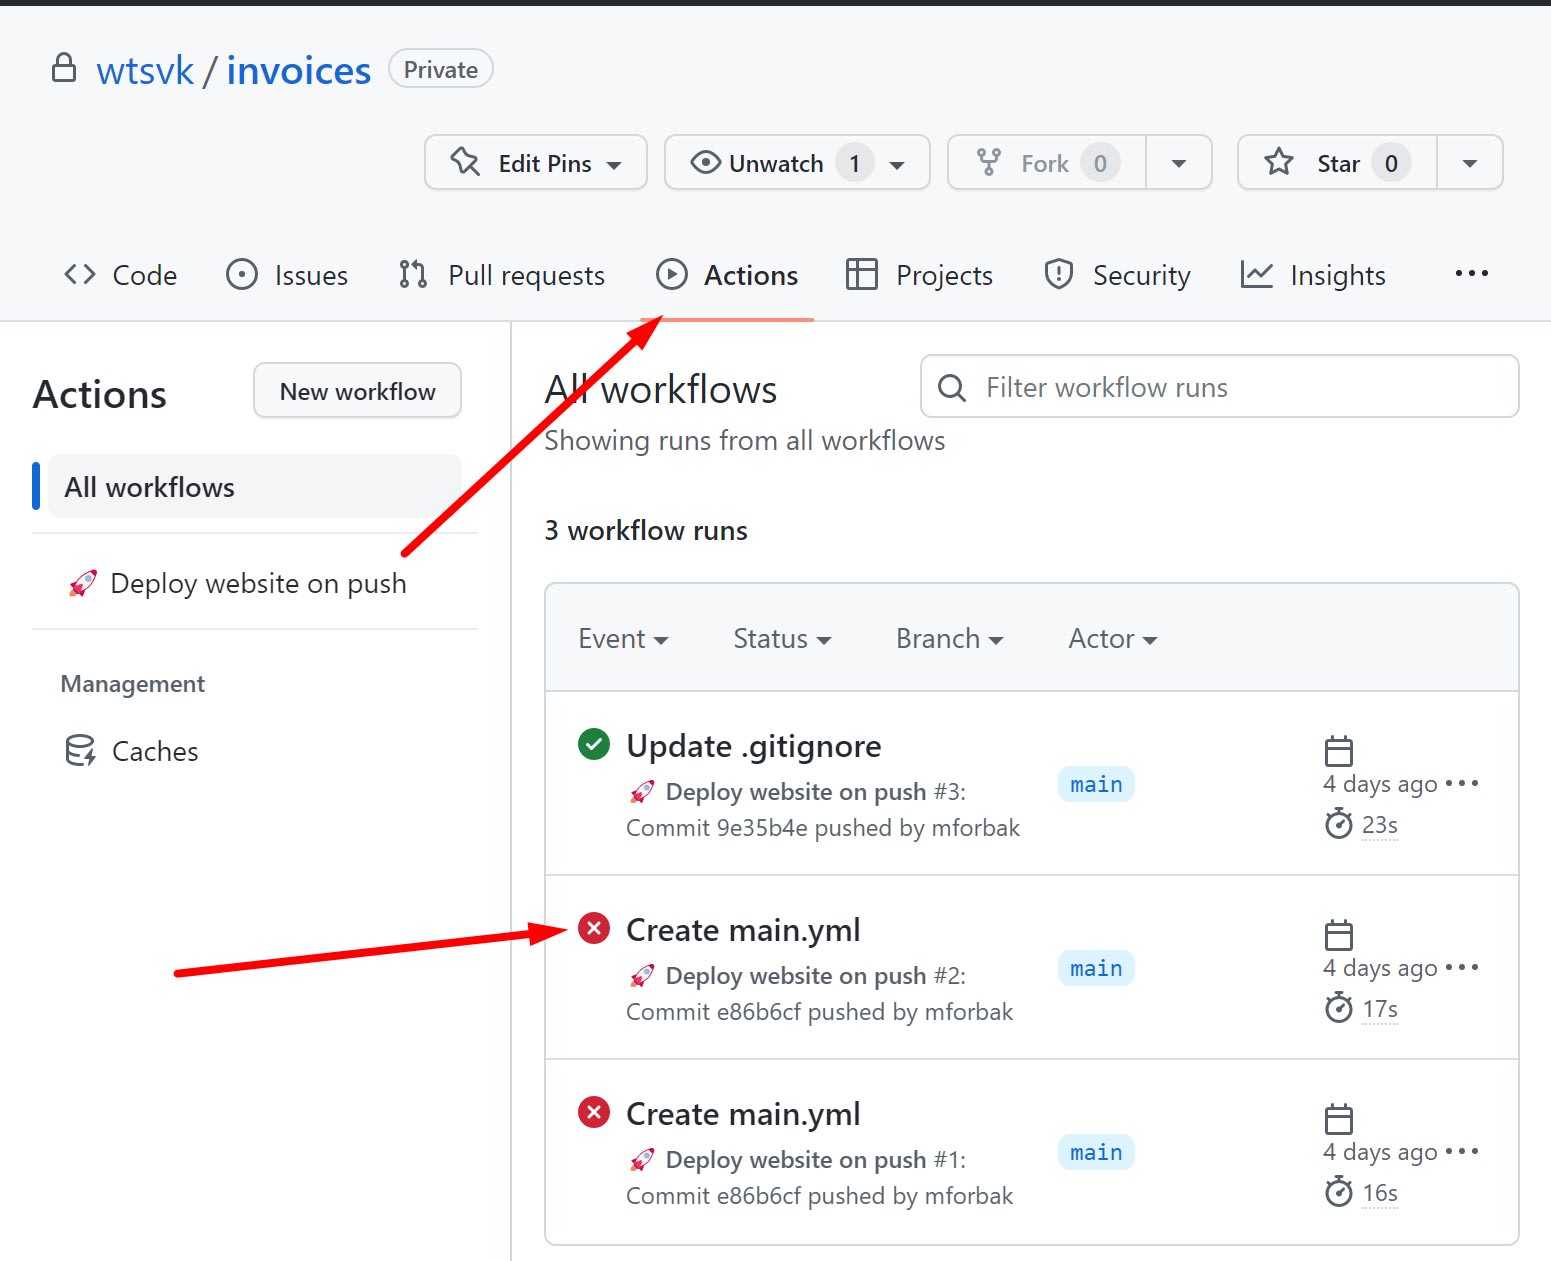Select the Actions tab
Image resolution: width=1551 pixels, height=1261 pixels.
(x=727, y=275)
